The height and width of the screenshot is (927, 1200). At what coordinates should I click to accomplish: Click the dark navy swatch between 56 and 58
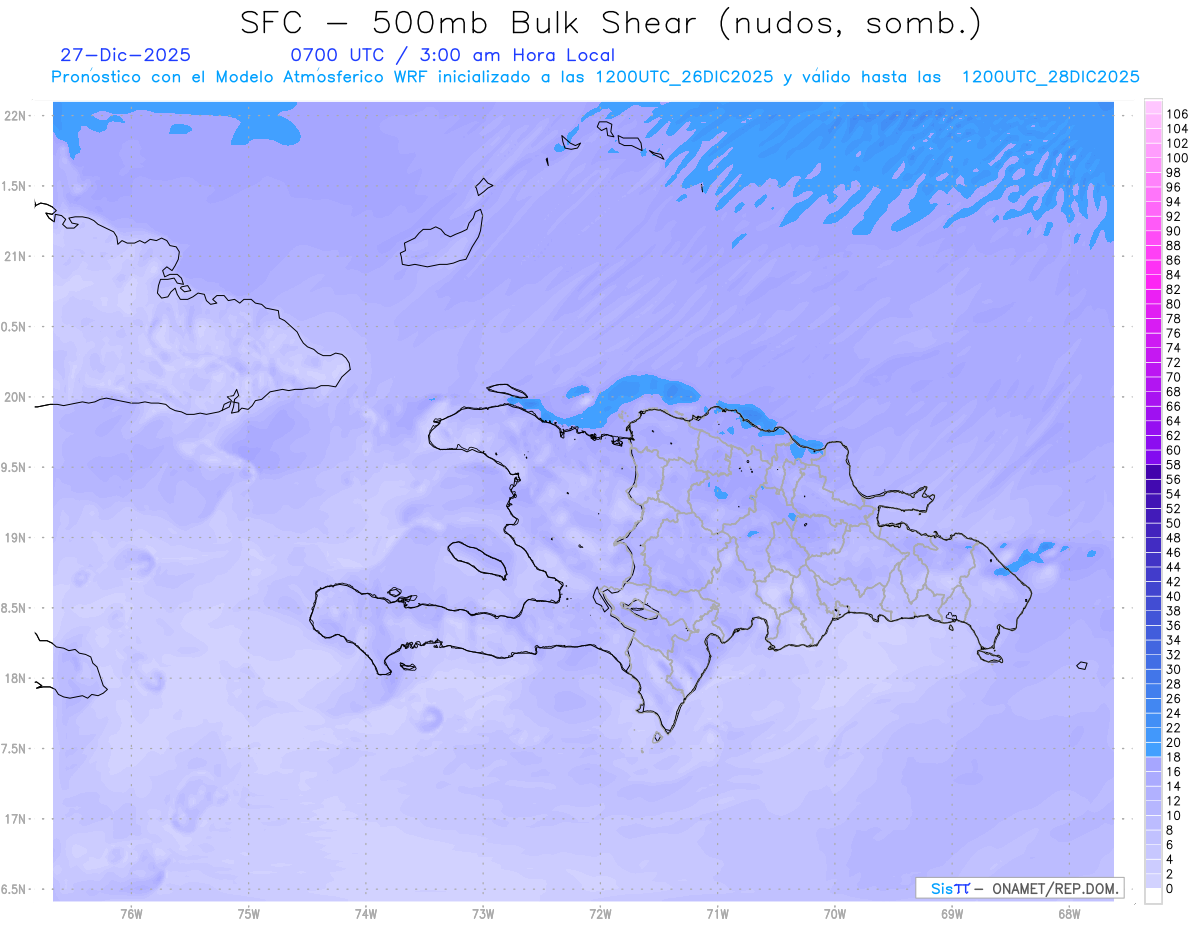(1153, 472)
